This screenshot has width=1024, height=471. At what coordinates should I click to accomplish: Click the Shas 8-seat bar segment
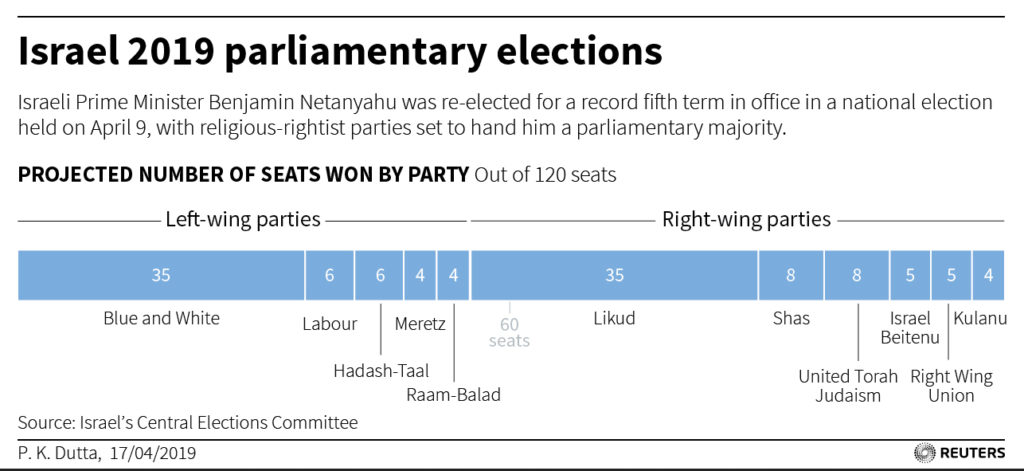pos(791,276)
